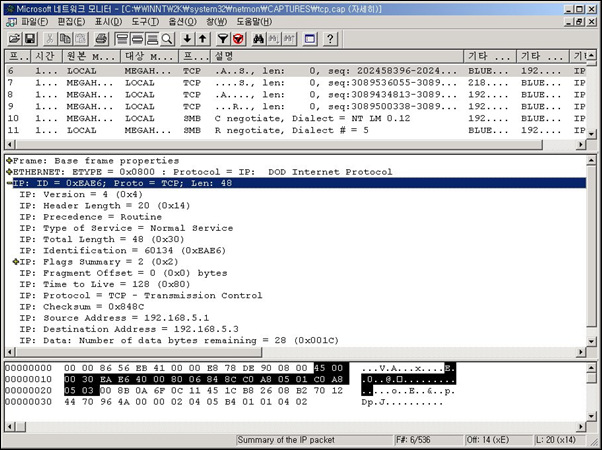The width and height of the screenshot is (602, 450).
Task: Click the Paste clipboard icon
Action: (x=81, y=39)
